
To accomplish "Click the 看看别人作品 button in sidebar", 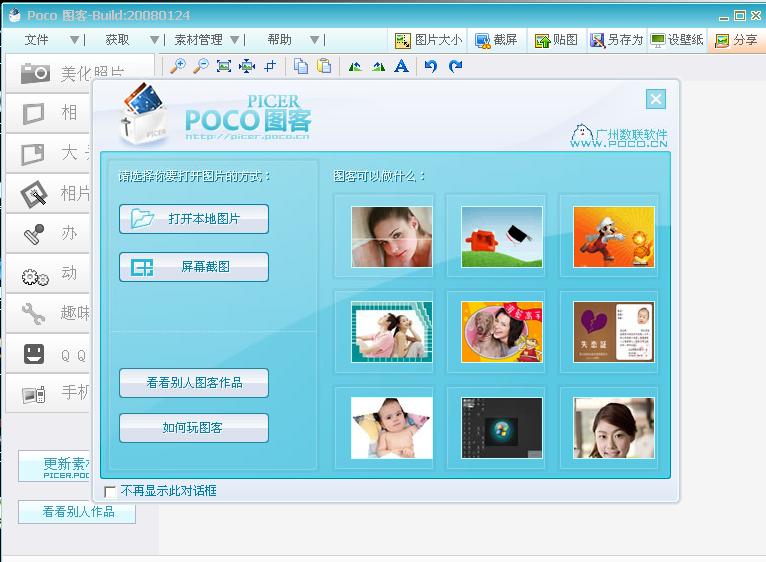I will pyautogui.click(x=77, y=512).
